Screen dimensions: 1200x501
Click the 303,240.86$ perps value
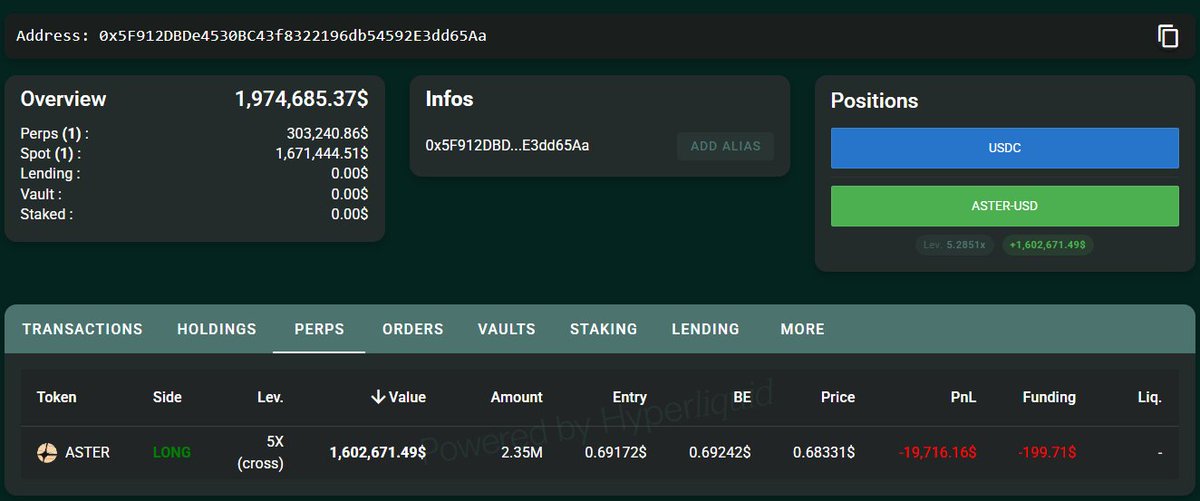[327, 133]
